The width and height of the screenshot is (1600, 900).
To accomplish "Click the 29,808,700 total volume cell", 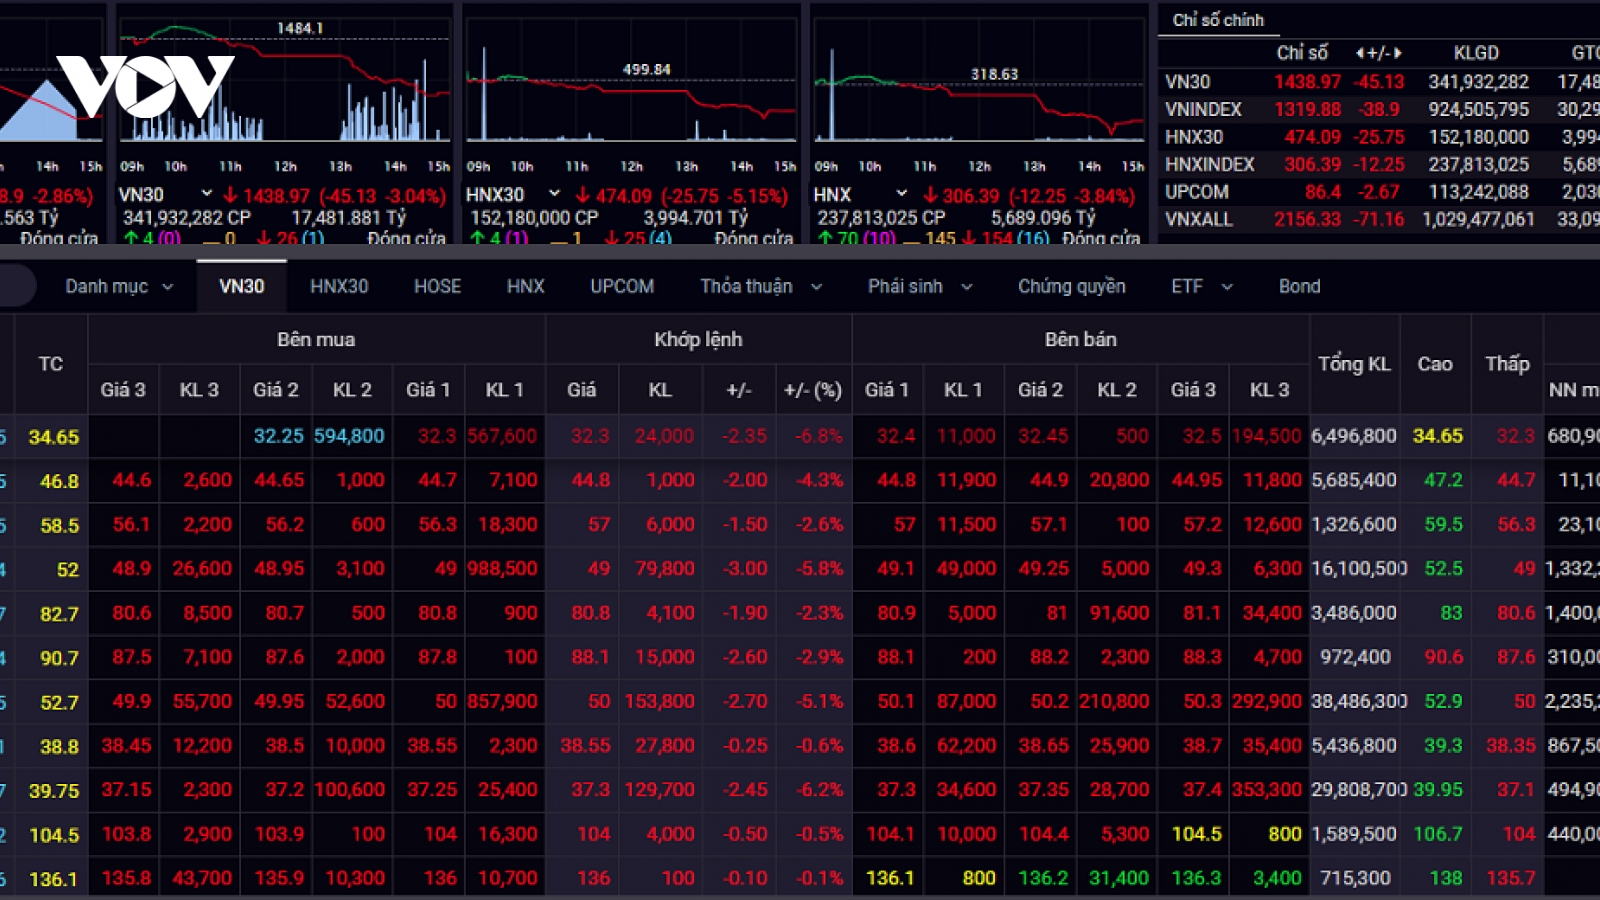I will (x=1354, y=790).
